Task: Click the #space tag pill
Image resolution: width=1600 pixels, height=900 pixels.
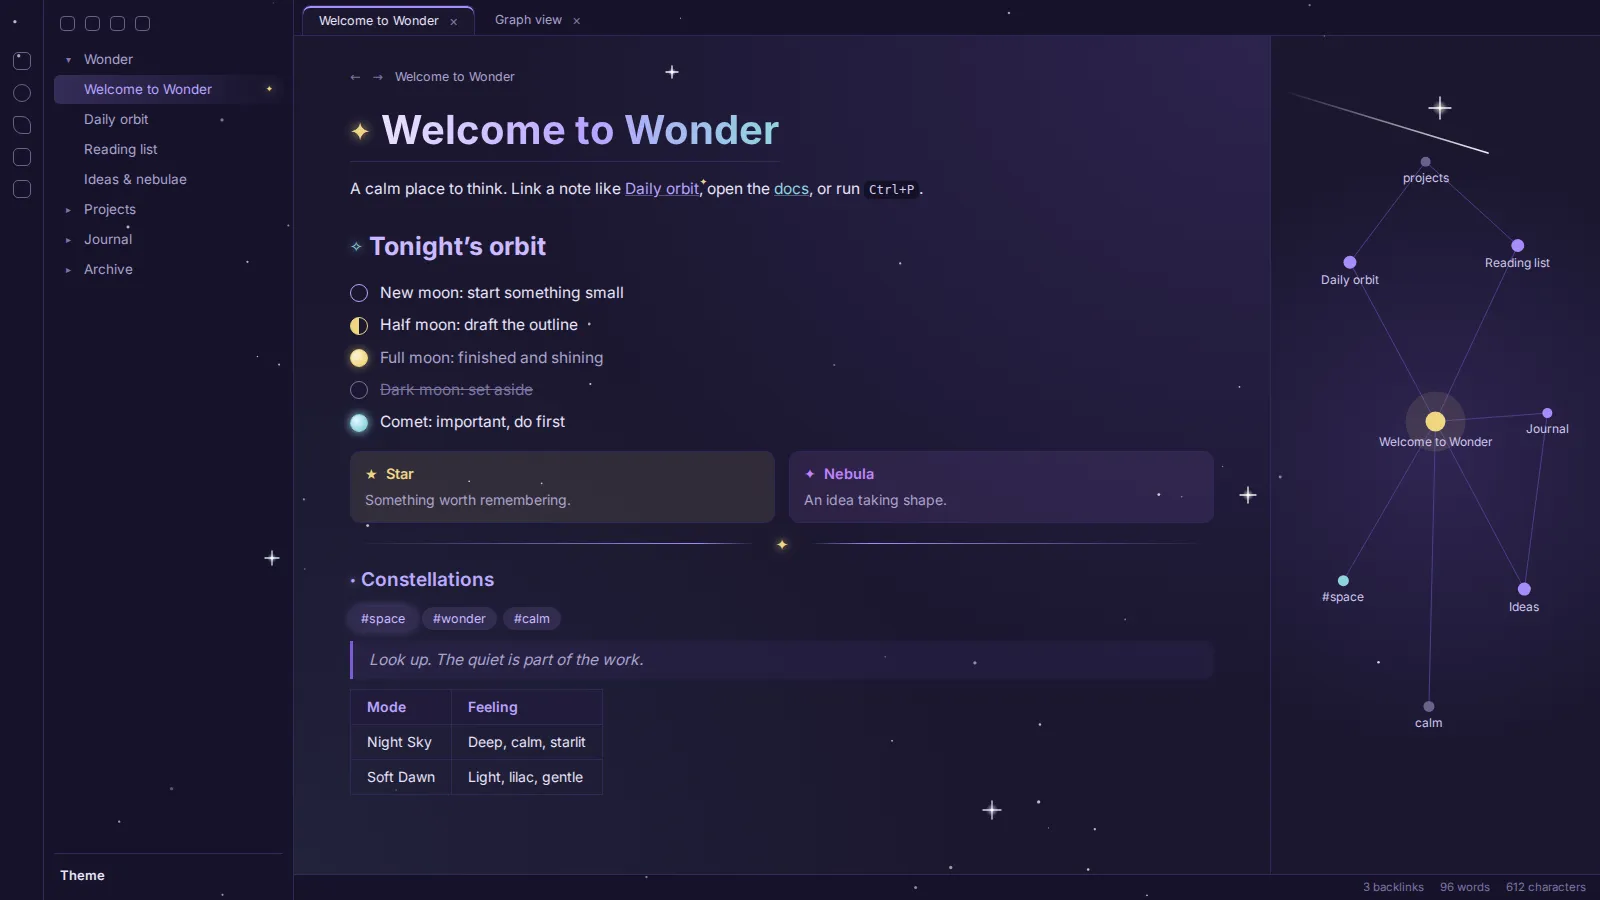Action: point(383,619)
